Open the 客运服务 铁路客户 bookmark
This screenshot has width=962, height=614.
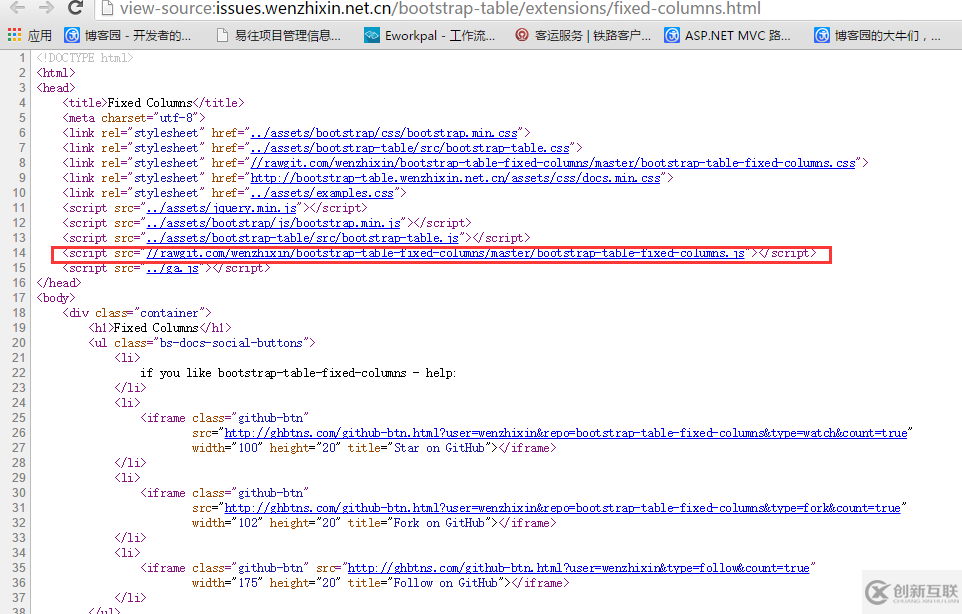click(x=583, y=36)
